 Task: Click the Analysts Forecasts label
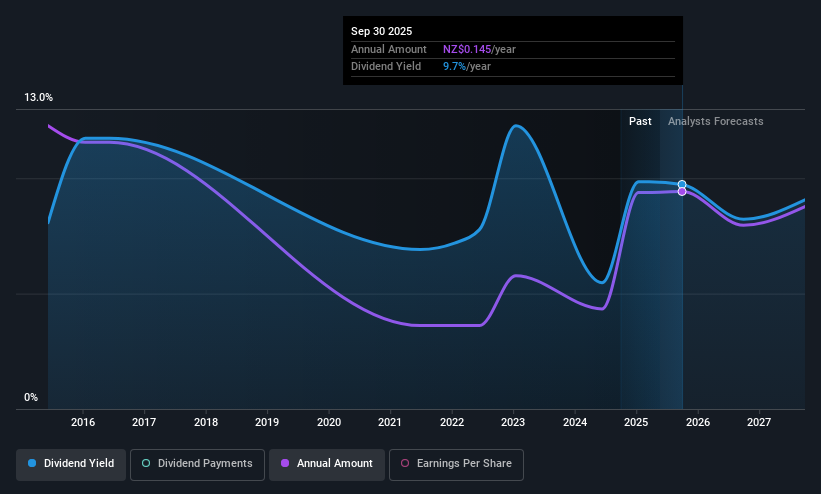(715, 121)
